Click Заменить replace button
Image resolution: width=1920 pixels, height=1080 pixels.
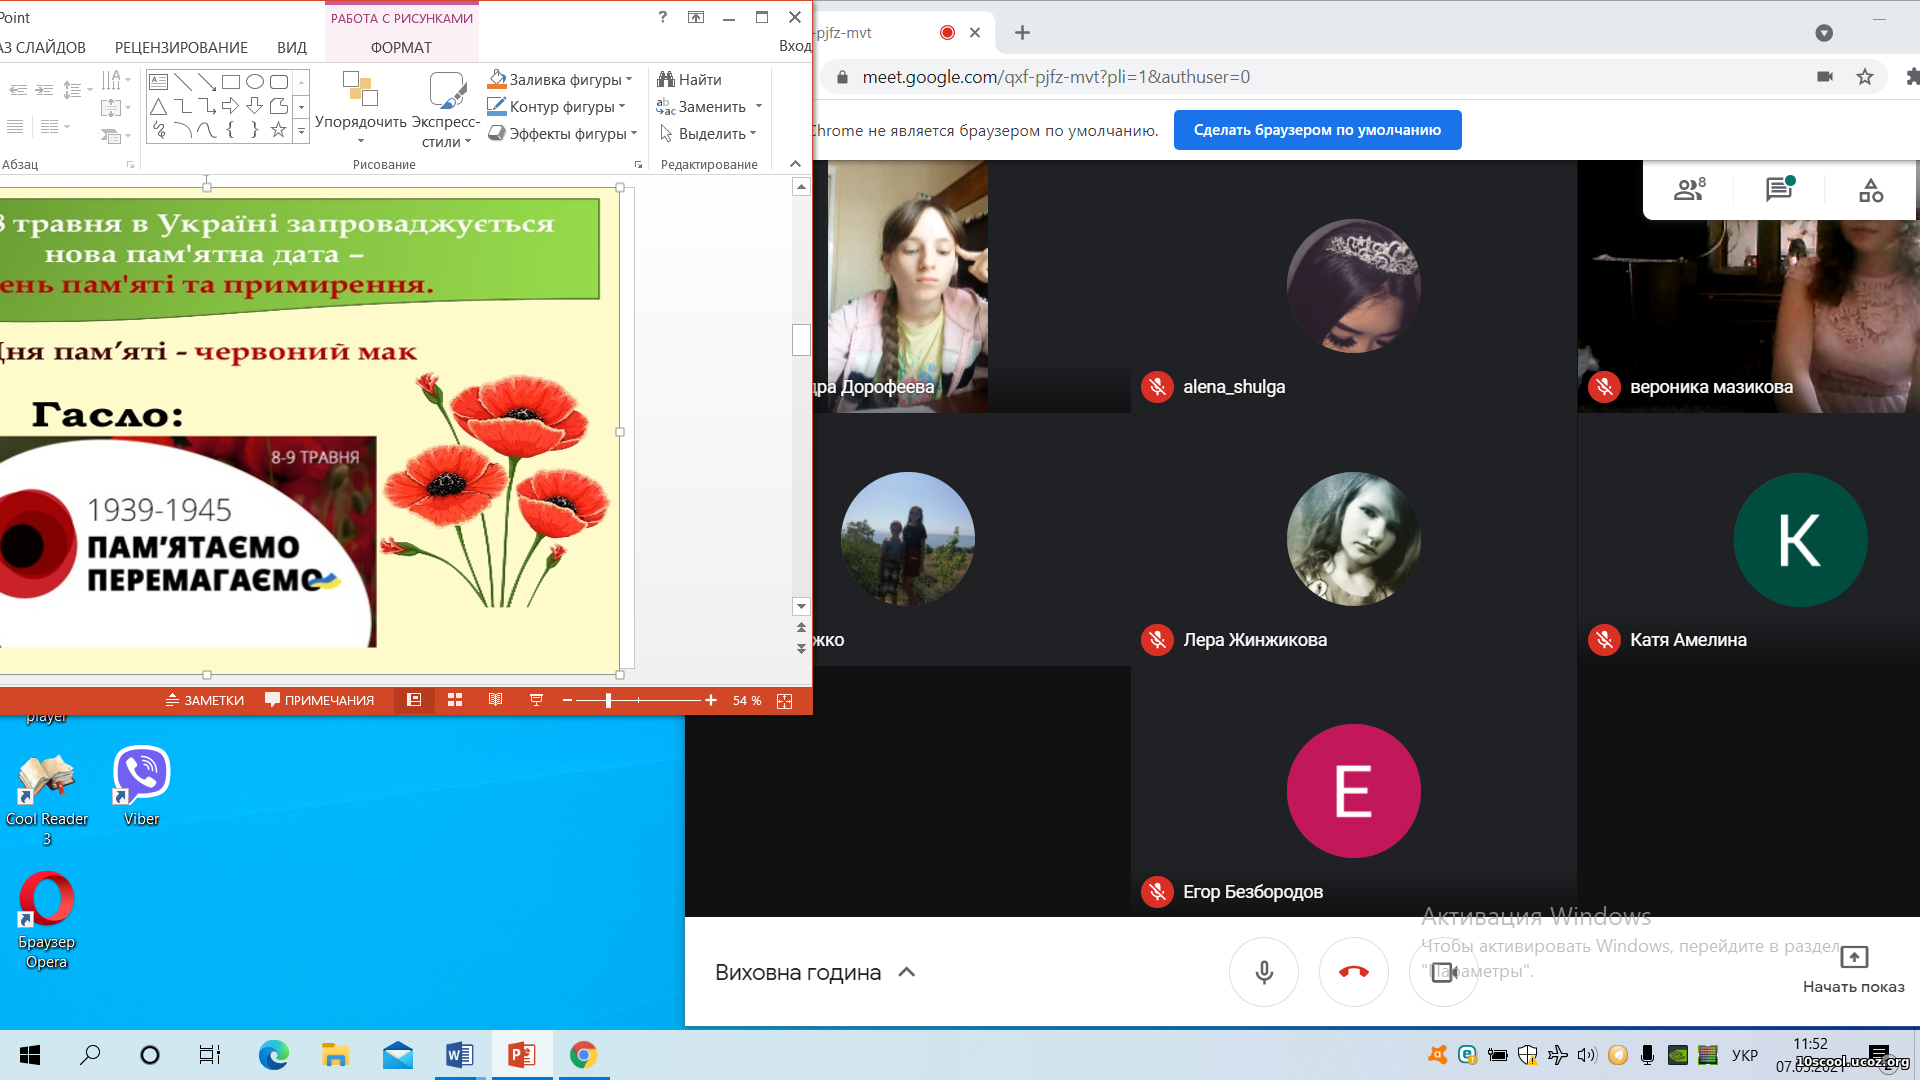click(x=702, y=106)
